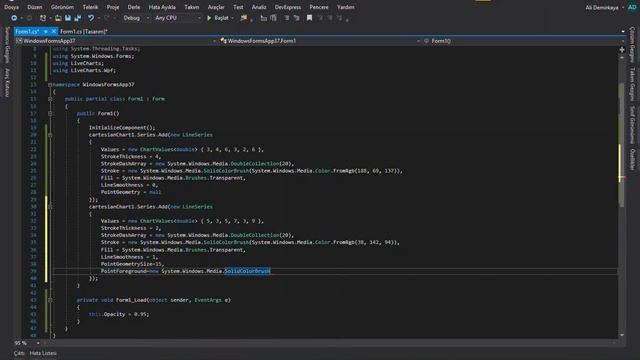Undo the last edit
640x360 pixels.
[91, 18]
